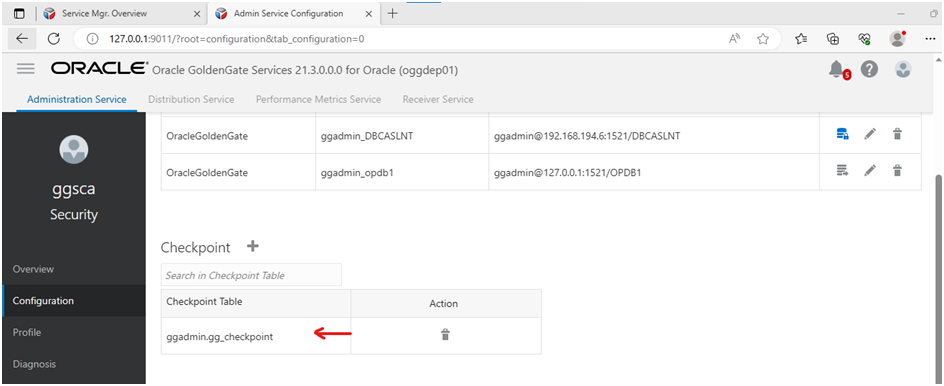Close the Admin Service Configuration tab

pyautogui.click(x=368, y=13)
